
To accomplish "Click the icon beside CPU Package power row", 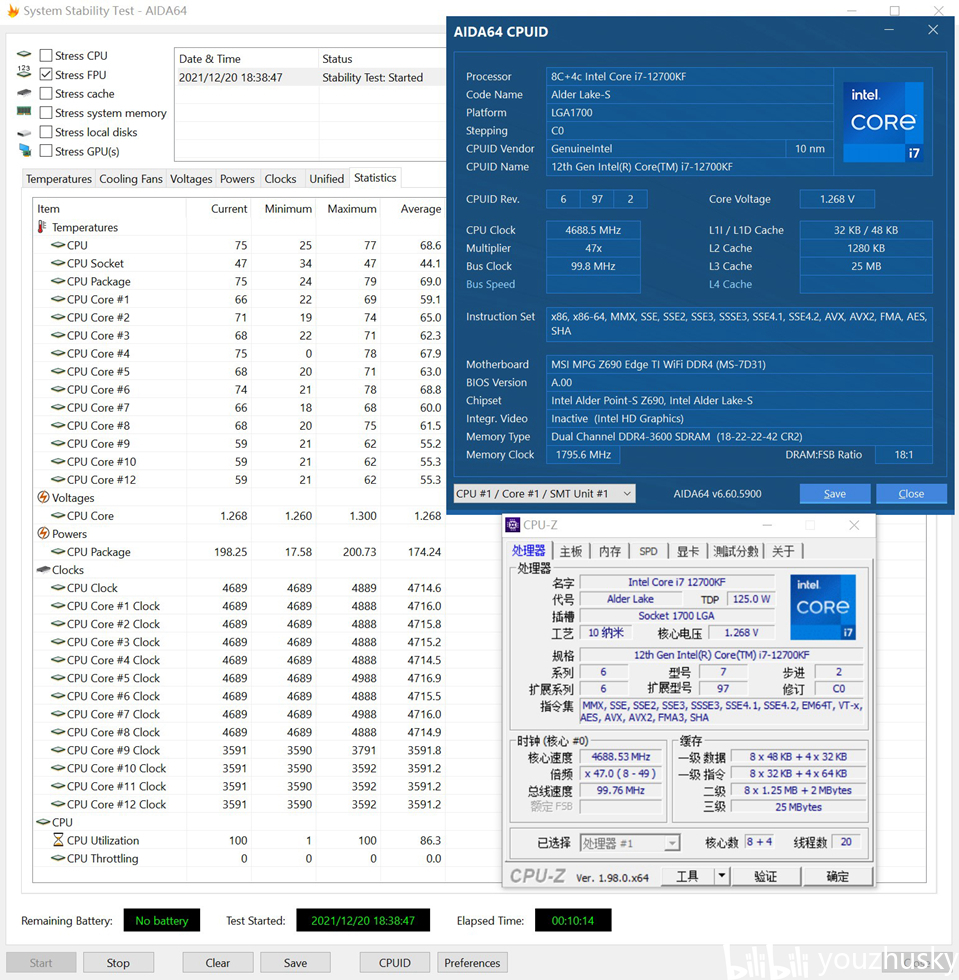I will coord(58,552).
